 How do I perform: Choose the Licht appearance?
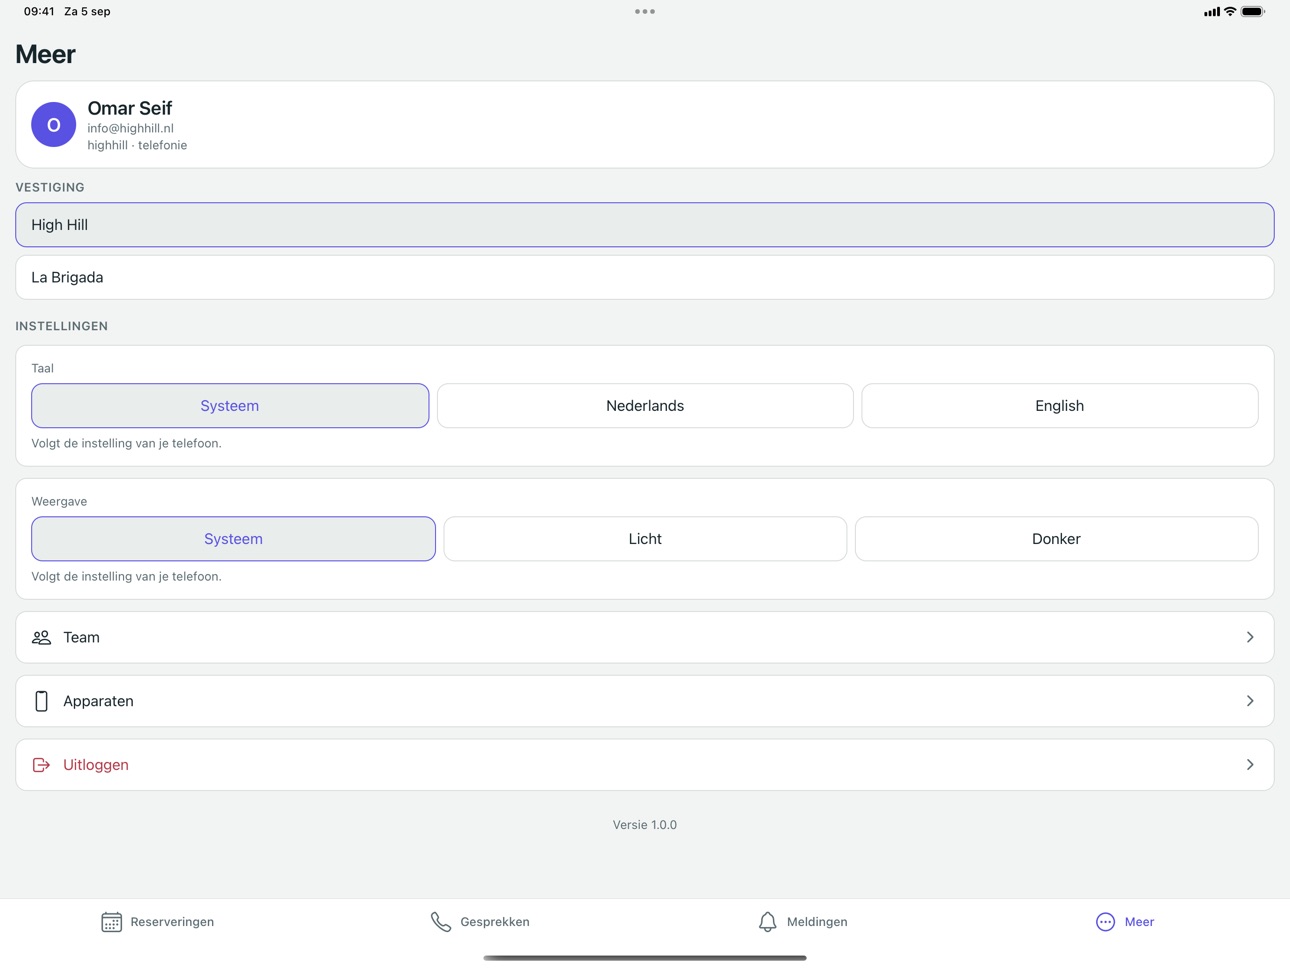(x=645, y=539)
